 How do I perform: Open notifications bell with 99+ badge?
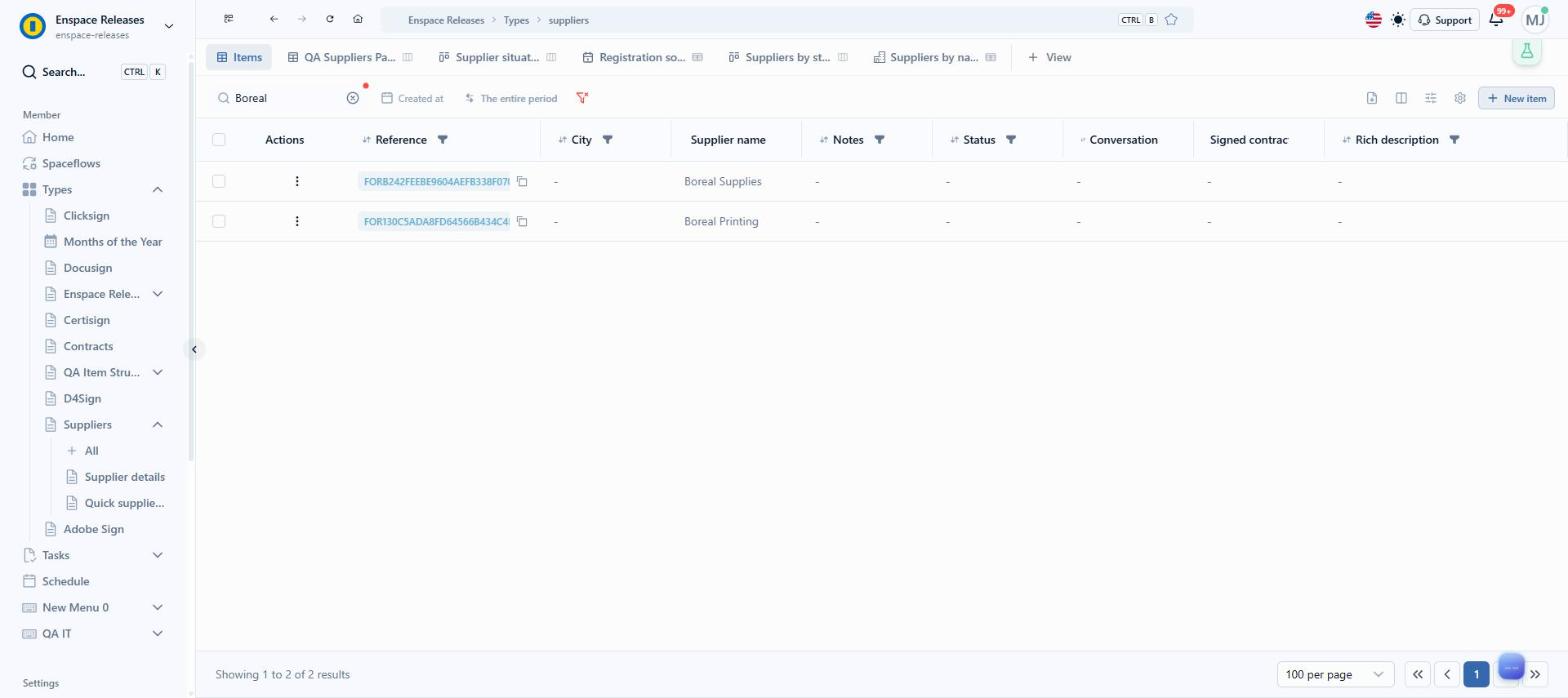coord(1497,19)
